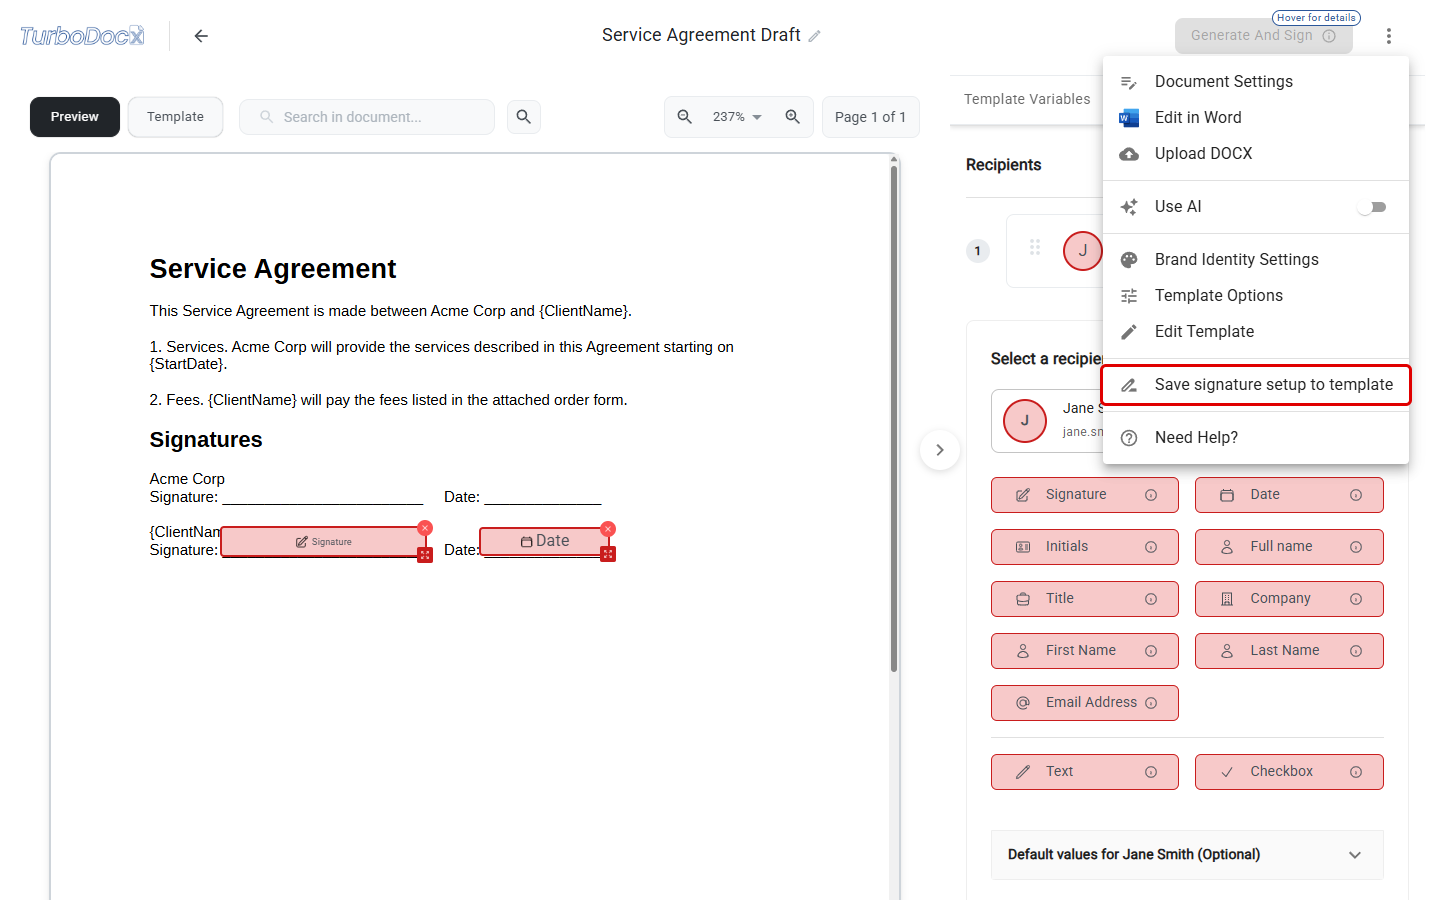1440x900 pixels.
Task: Open Document Settings from the menu
Action: [1256, 82]
